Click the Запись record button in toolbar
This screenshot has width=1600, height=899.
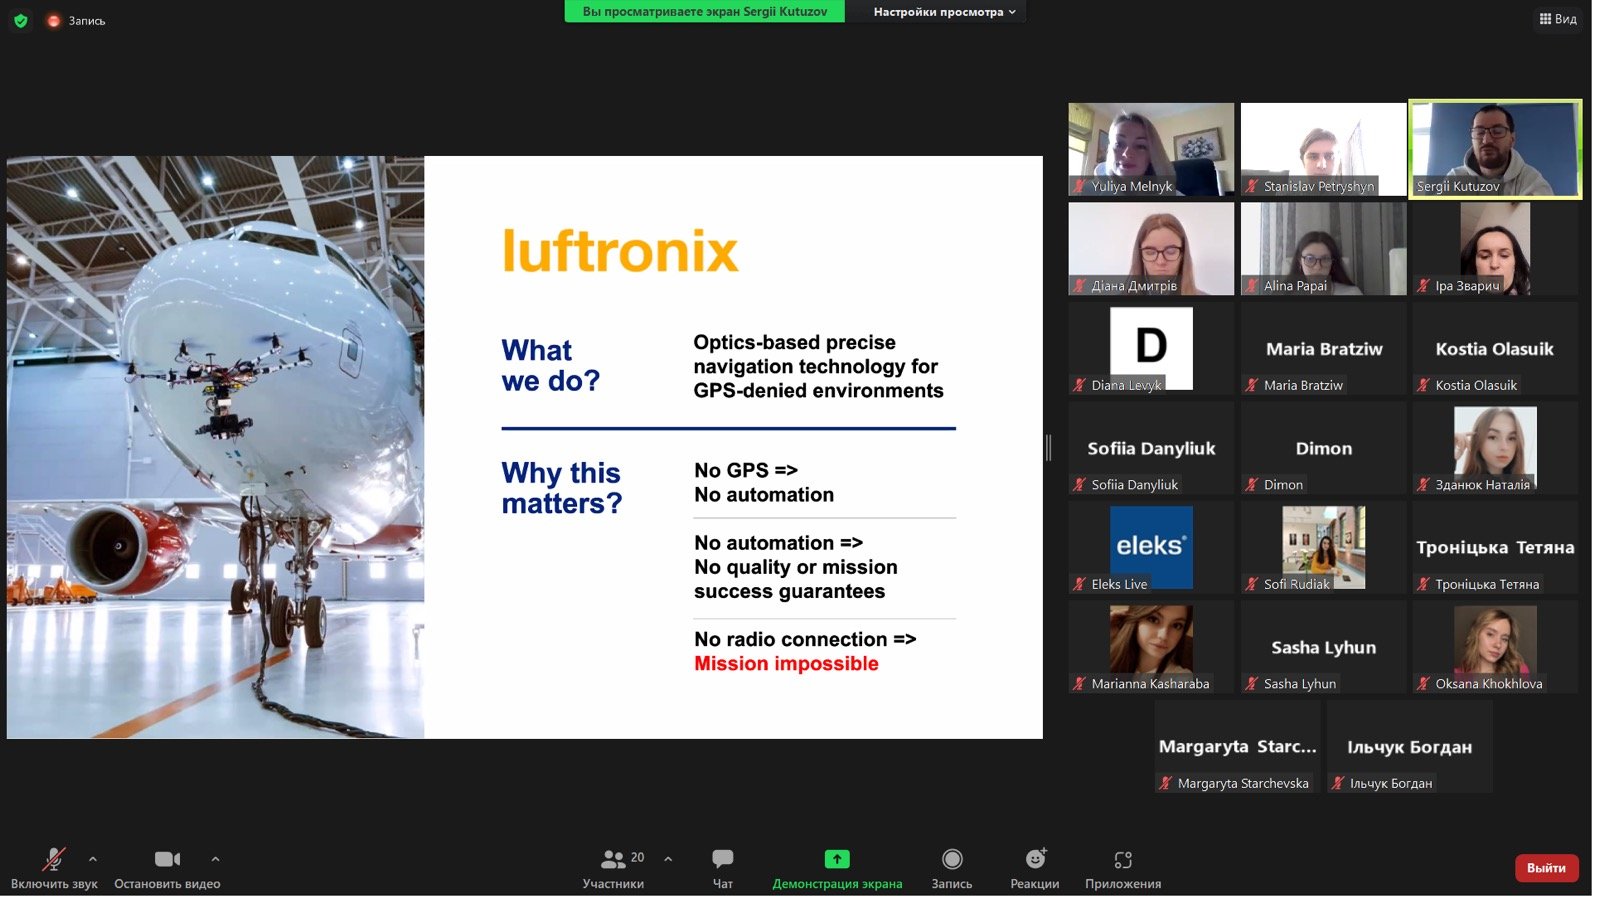pyautogui.click(x=952, y=868)
